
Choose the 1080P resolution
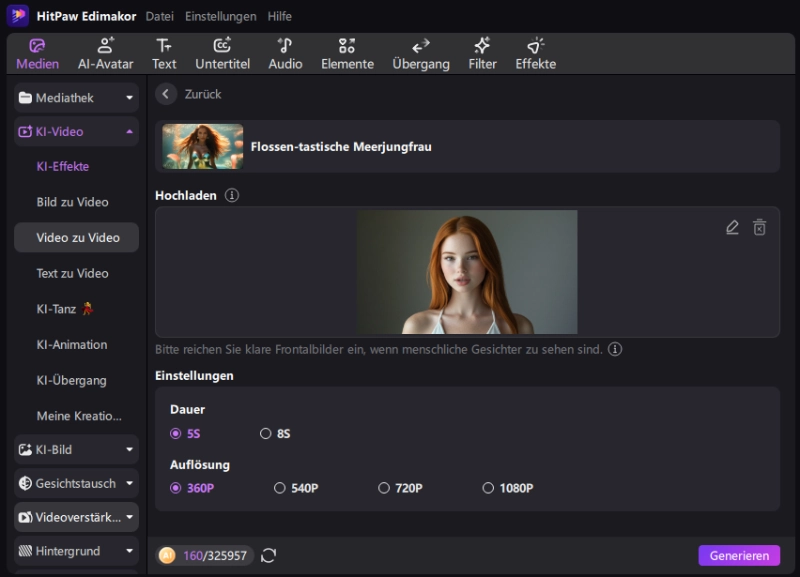pyautogui.click(x=488, y=488)
